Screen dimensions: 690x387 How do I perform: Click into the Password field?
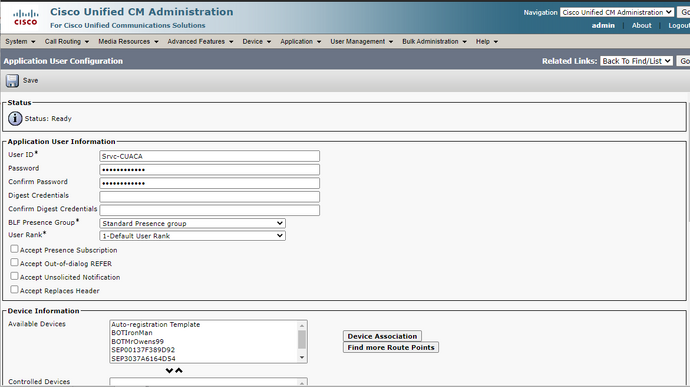click(x=209, y=170)
